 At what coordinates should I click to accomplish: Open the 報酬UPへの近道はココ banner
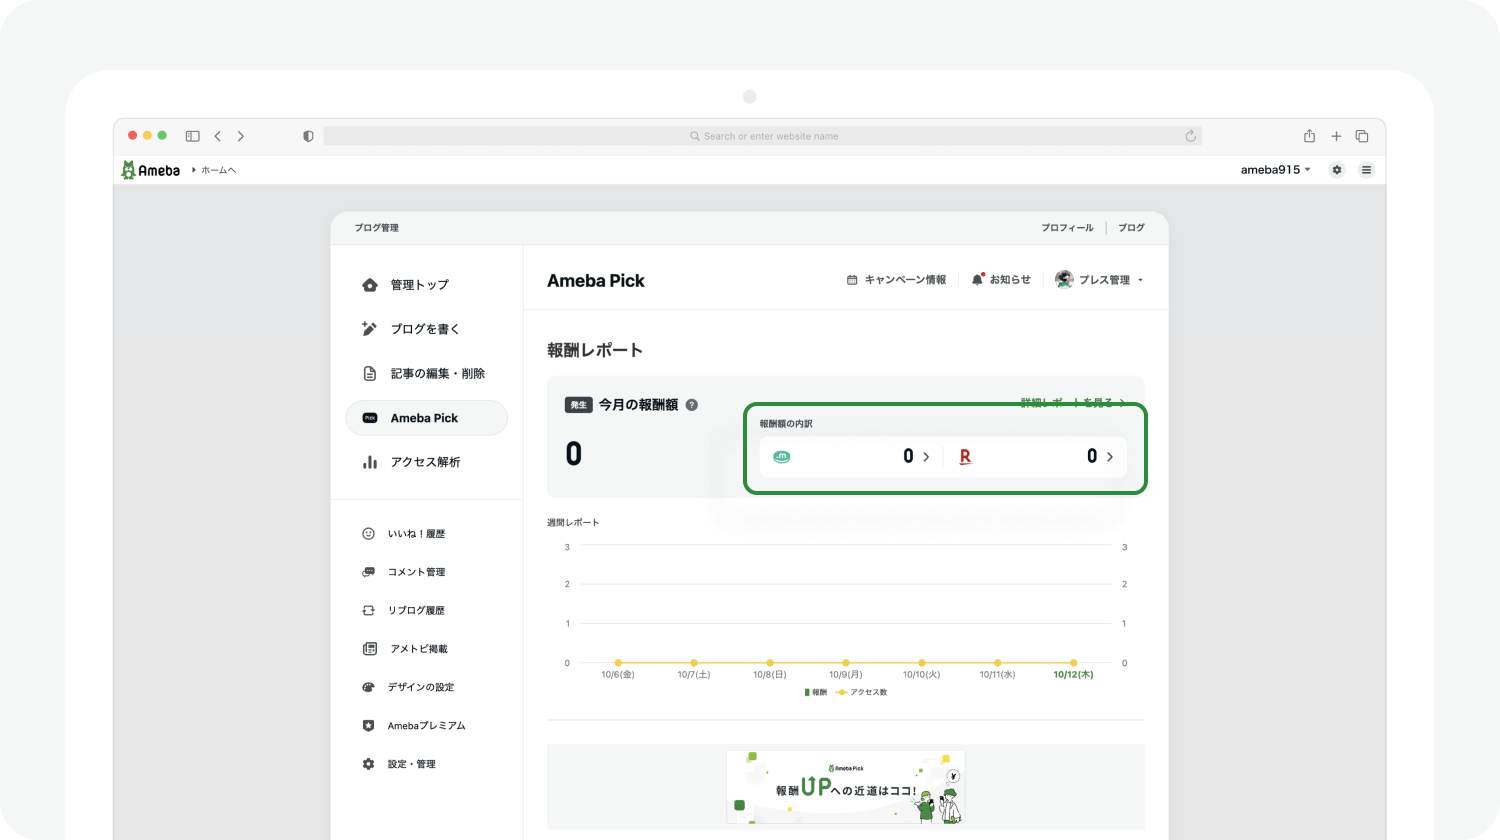[846, 787]
